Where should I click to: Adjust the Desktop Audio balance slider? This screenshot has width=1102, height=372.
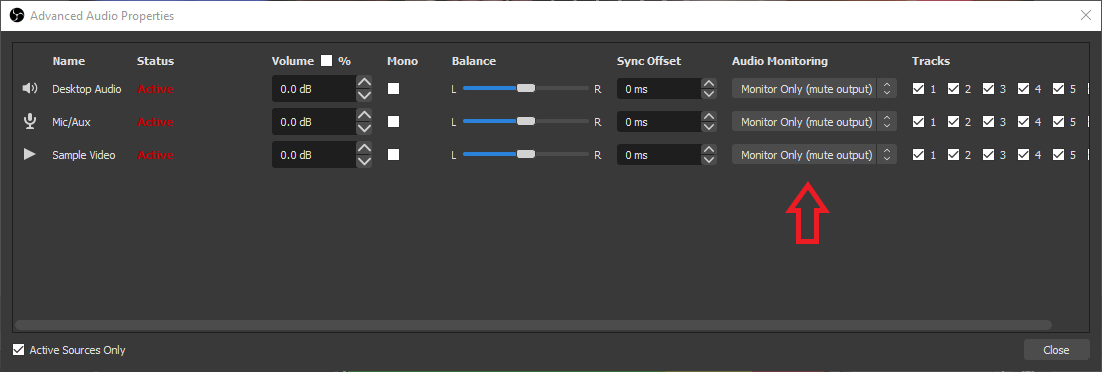coord(526,89)
